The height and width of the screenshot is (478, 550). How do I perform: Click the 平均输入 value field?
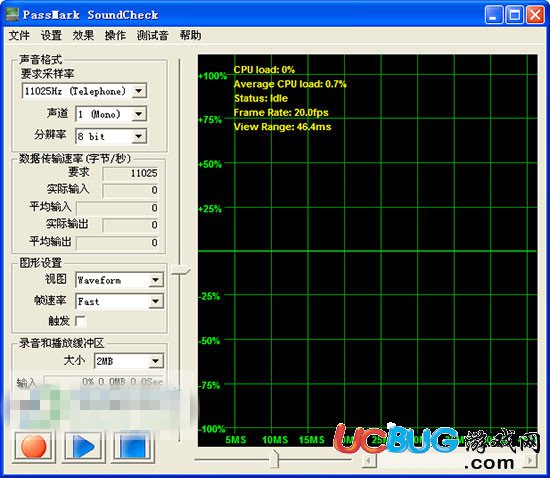click(x=117, y=208)
